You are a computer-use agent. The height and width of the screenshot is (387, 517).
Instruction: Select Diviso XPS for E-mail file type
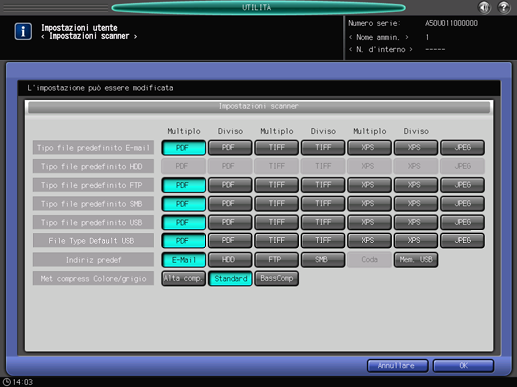[416, 148]
